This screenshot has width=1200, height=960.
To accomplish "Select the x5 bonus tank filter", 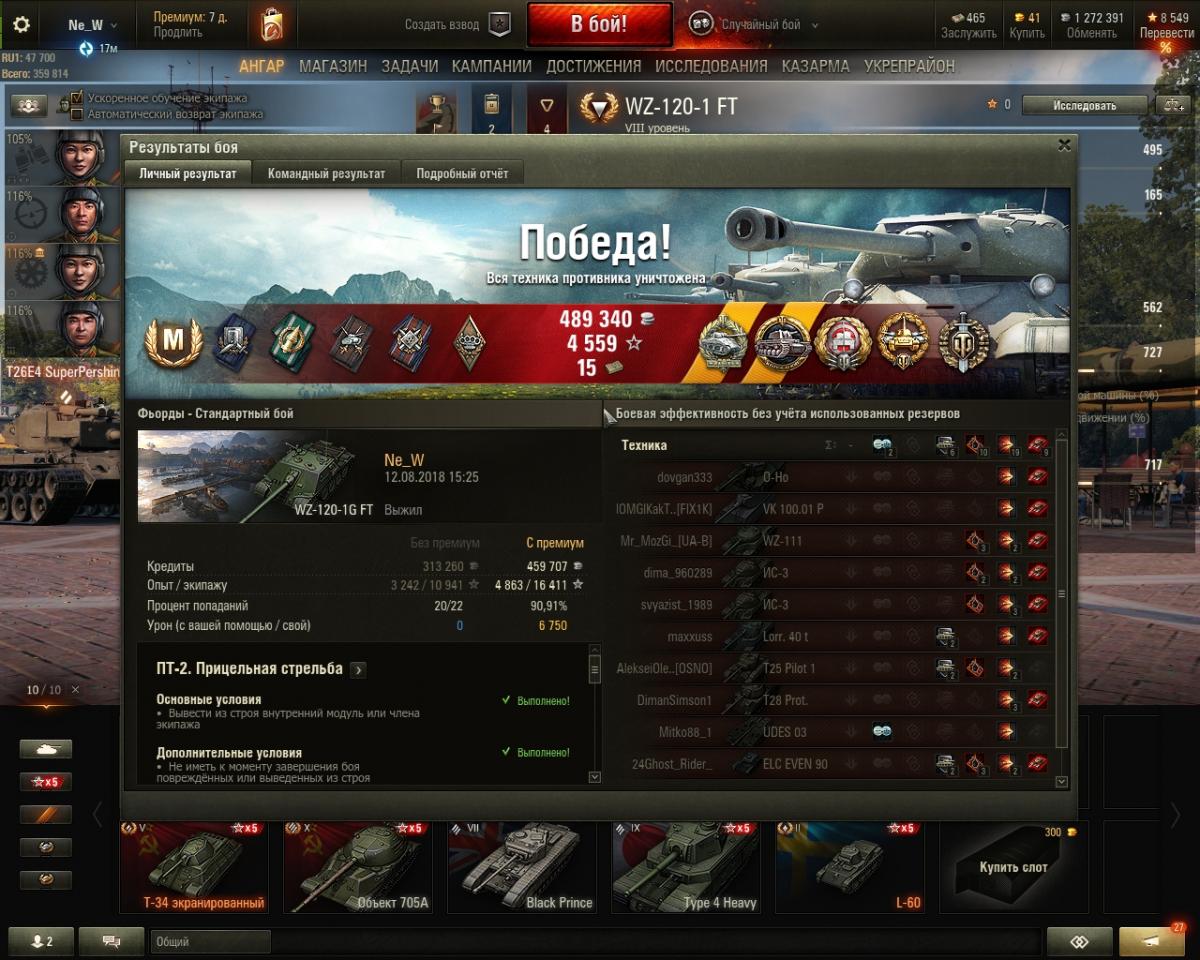I will pyautogui.click(x=46, y=782).
